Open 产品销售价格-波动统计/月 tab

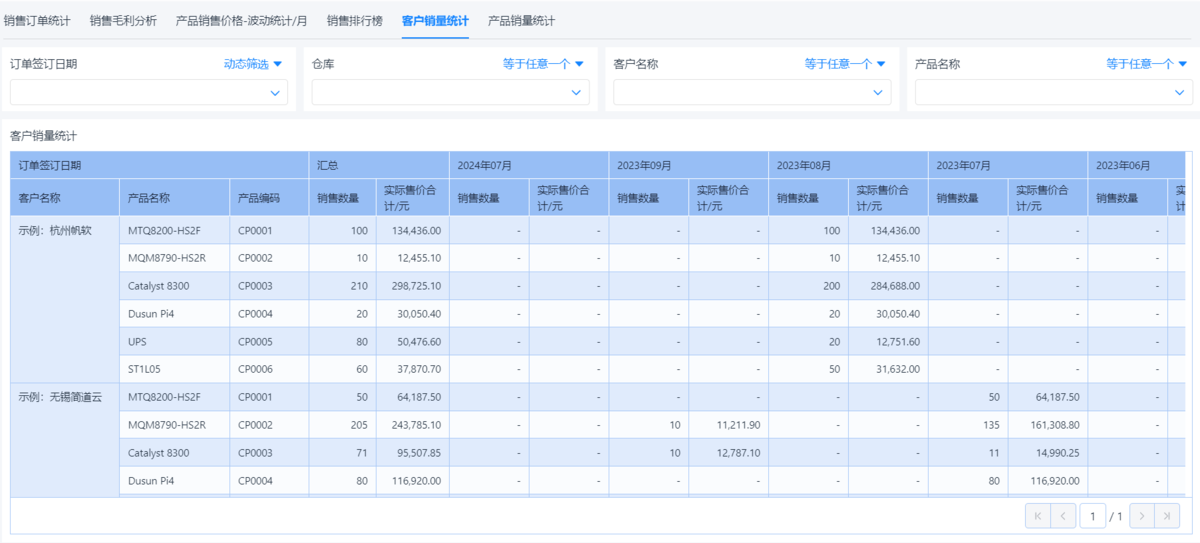(x=242, y=20)
